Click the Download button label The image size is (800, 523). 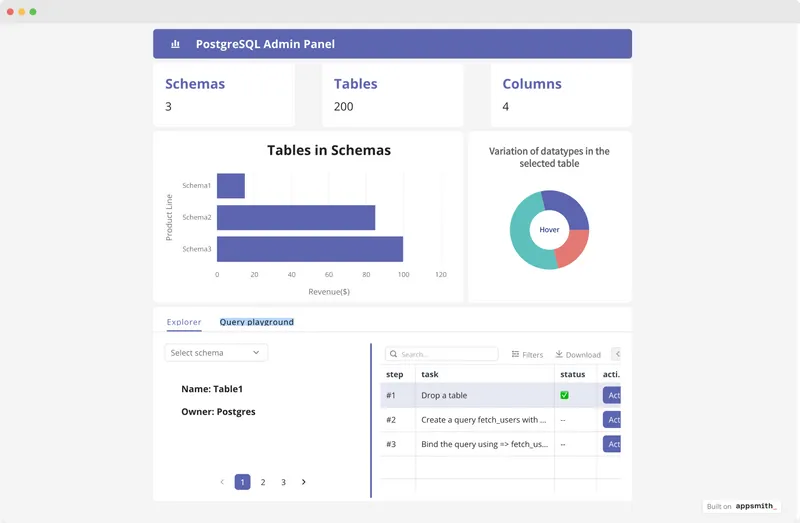point(583,355)
